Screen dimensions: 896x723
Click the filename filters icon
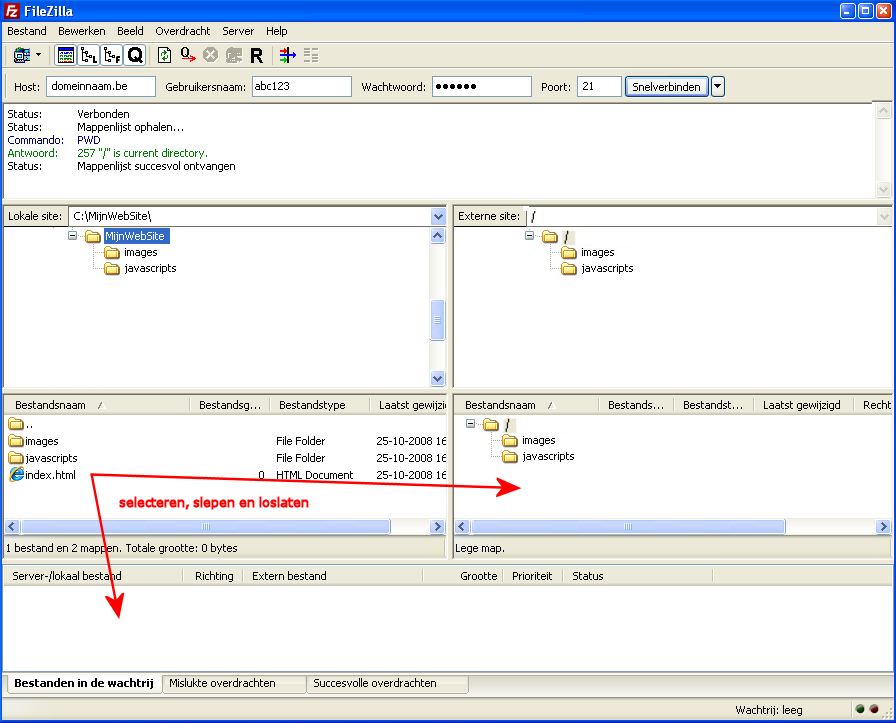click(x=287, y=55)
